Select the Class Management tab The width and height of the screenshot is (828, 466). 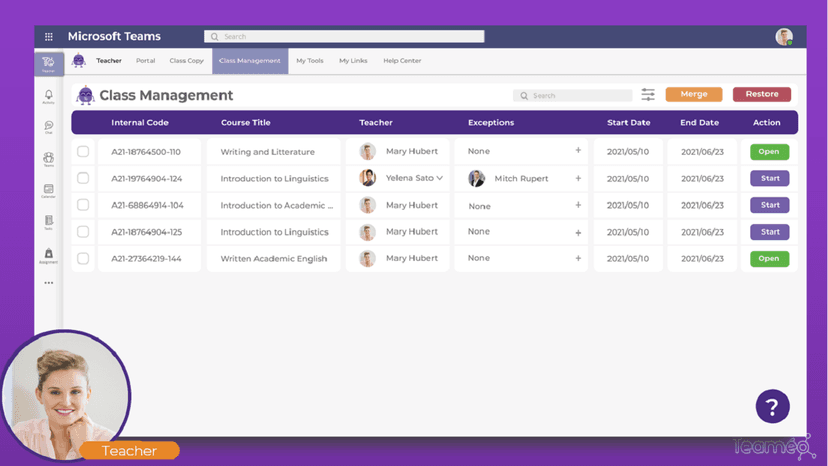tap(250, 61)
